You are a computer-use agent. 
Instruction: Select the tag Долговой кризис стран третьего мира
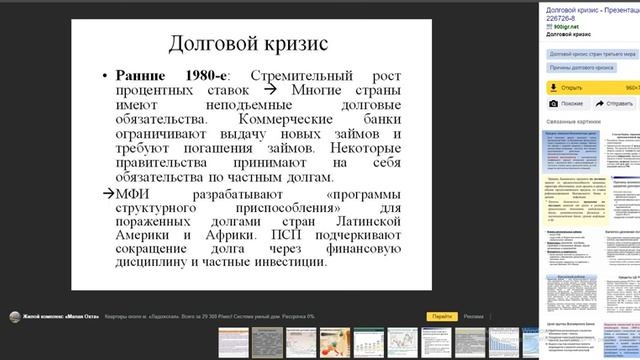pos(592,54)
